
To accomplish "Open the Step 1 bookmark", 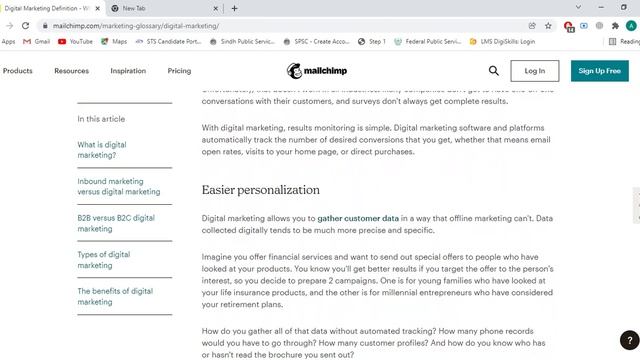I will click(371, 42).
